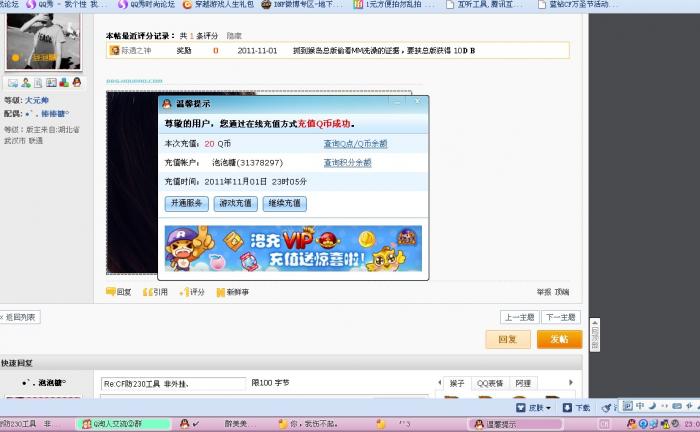Select the 猴子 emoticon tab
This screenshot has width=700, height=432.
tap(457, 383)
